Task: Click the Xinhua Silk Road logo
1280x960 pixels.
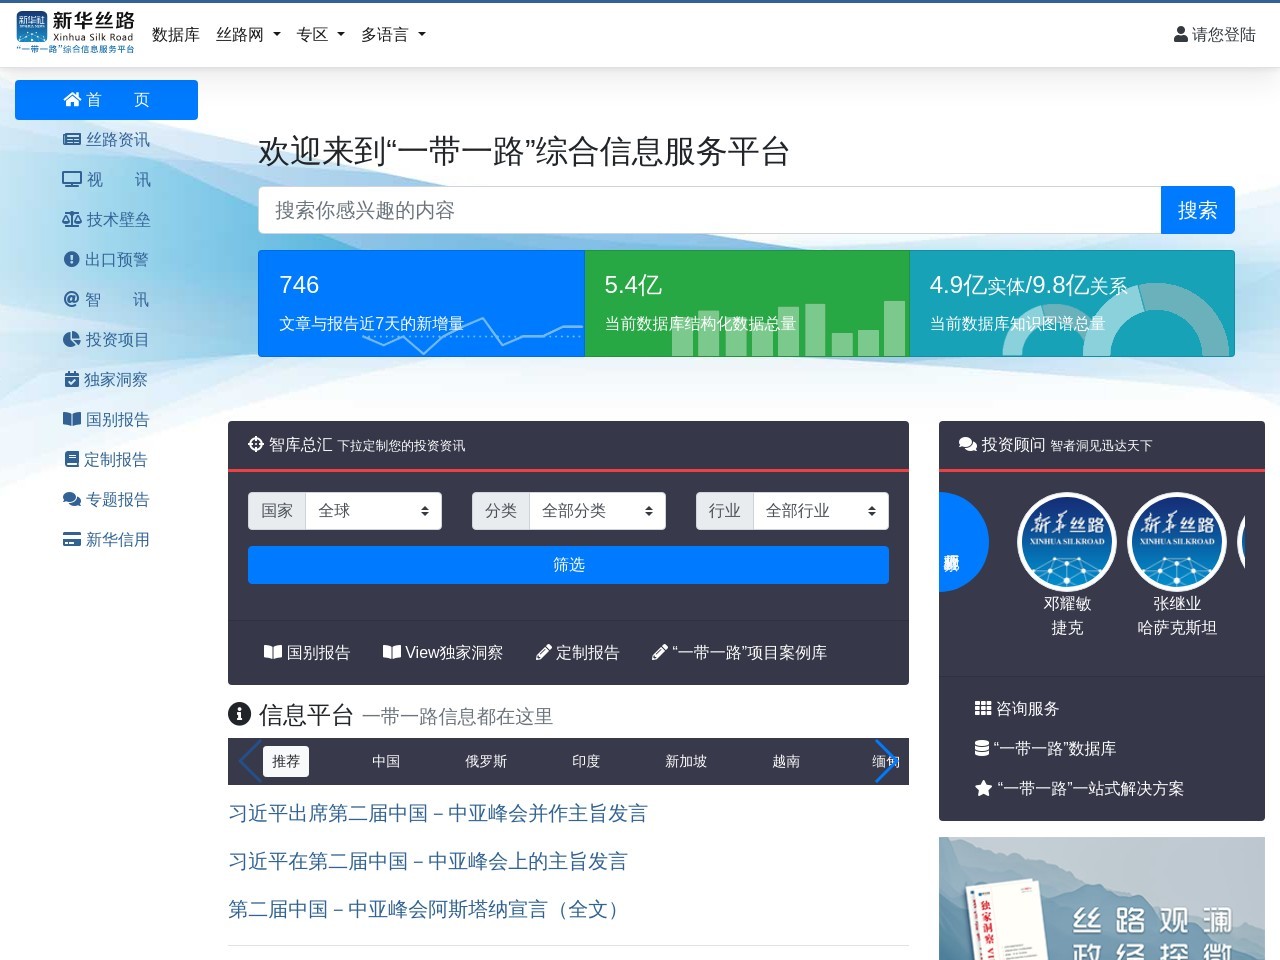Action: (x=76, y=33)
